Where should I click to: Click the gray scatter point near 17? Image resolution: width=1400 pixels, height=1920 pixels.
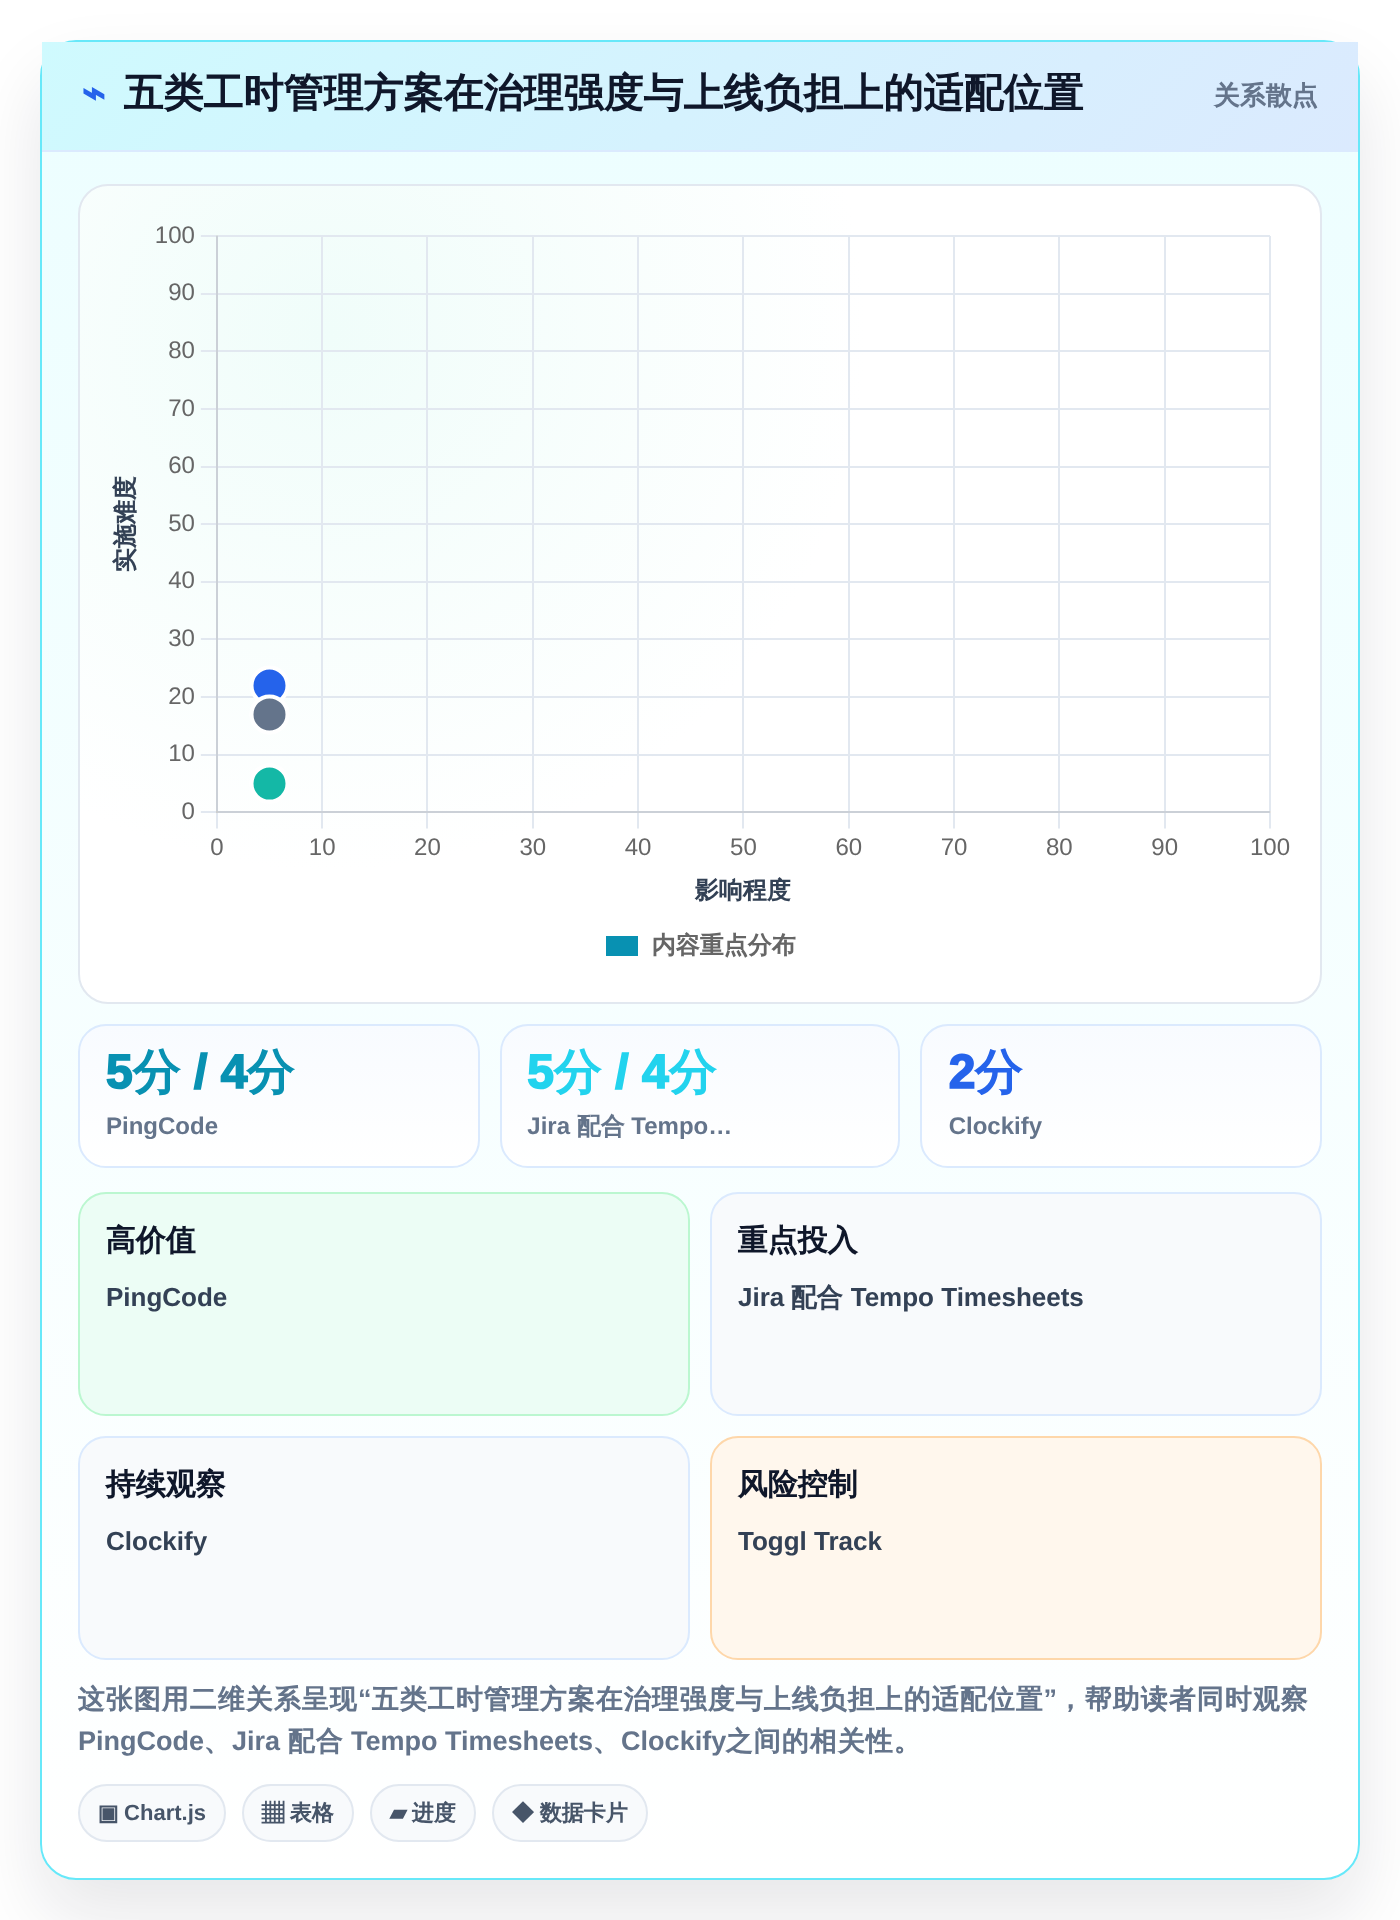point(269,714)
